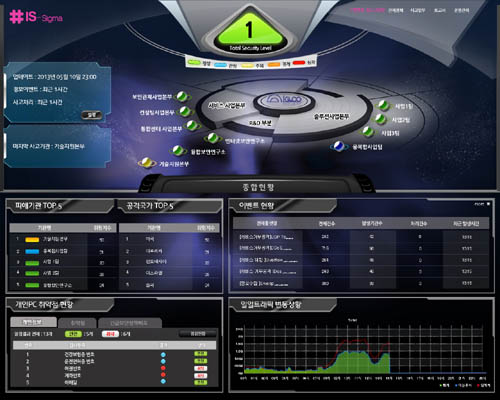Click the 서비스사업본부 disc segment
The image size is (500, 400).
tap(227, 106)
